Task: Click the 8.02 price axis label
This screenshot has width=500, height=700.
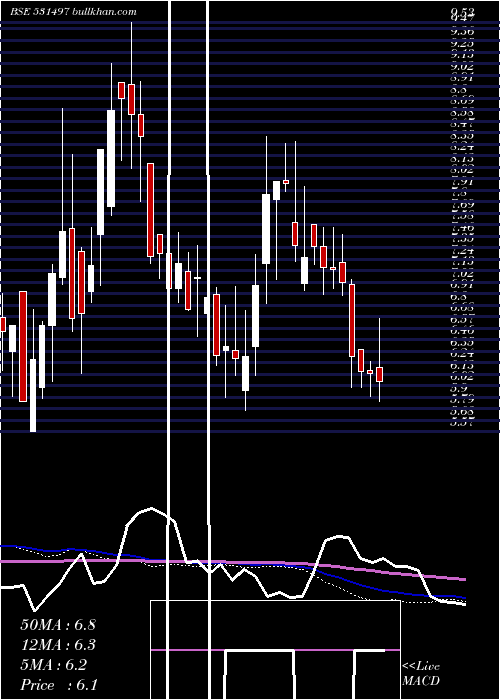Action: [462, 170]
